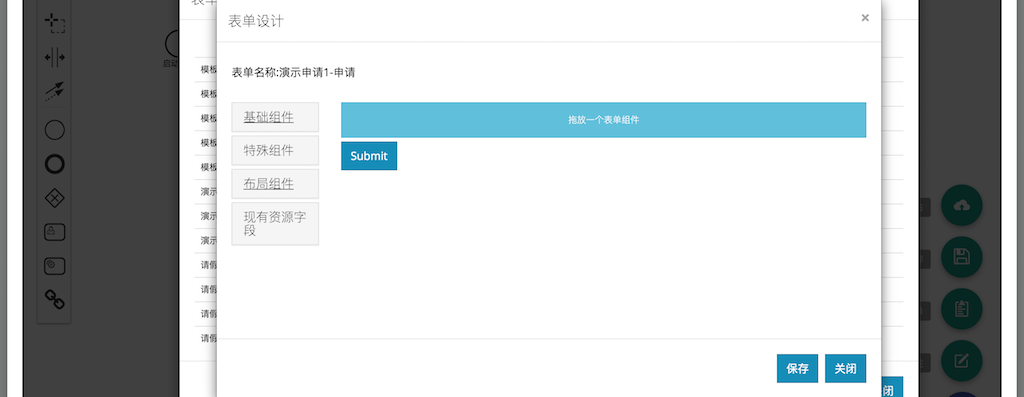
Task: Click the green floppy save button
Action: 961,257
